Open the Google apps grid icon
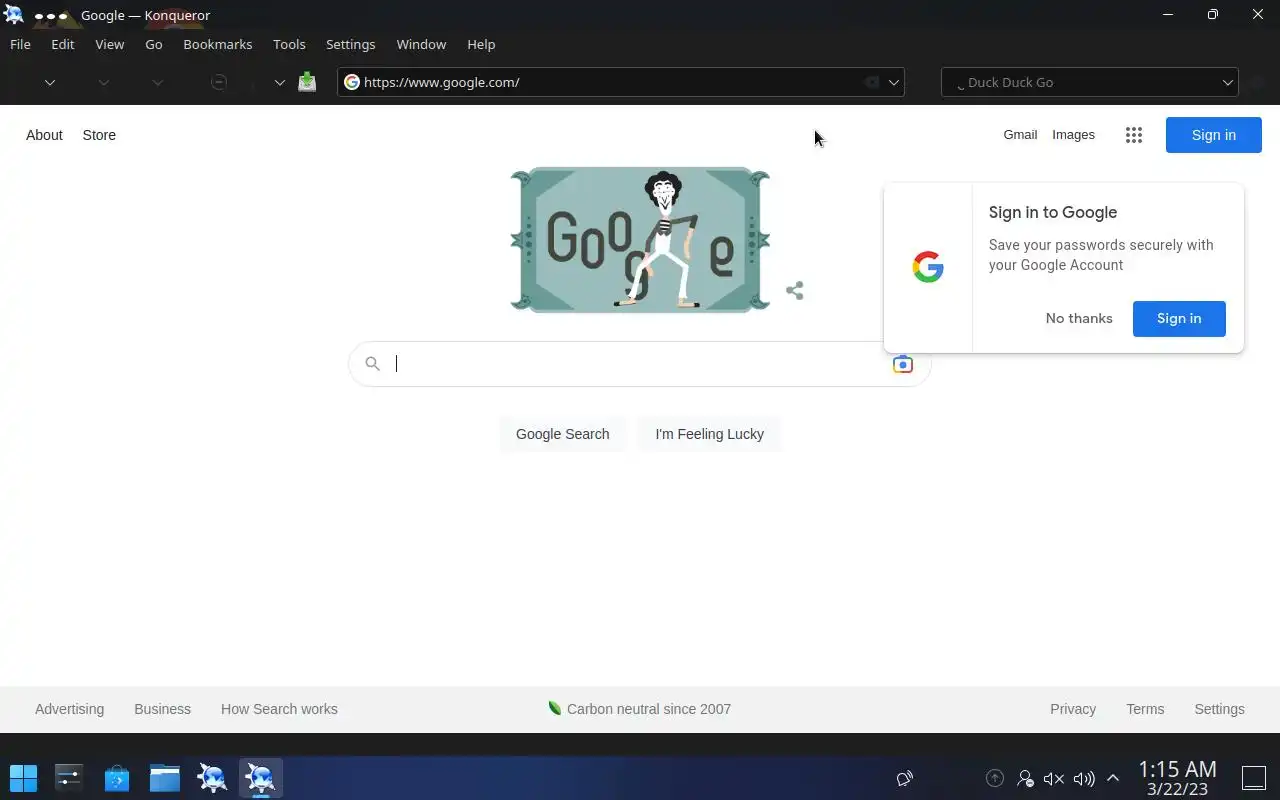The width and height of the screenshot is (1280, 800). click(x=1133, y=135)
